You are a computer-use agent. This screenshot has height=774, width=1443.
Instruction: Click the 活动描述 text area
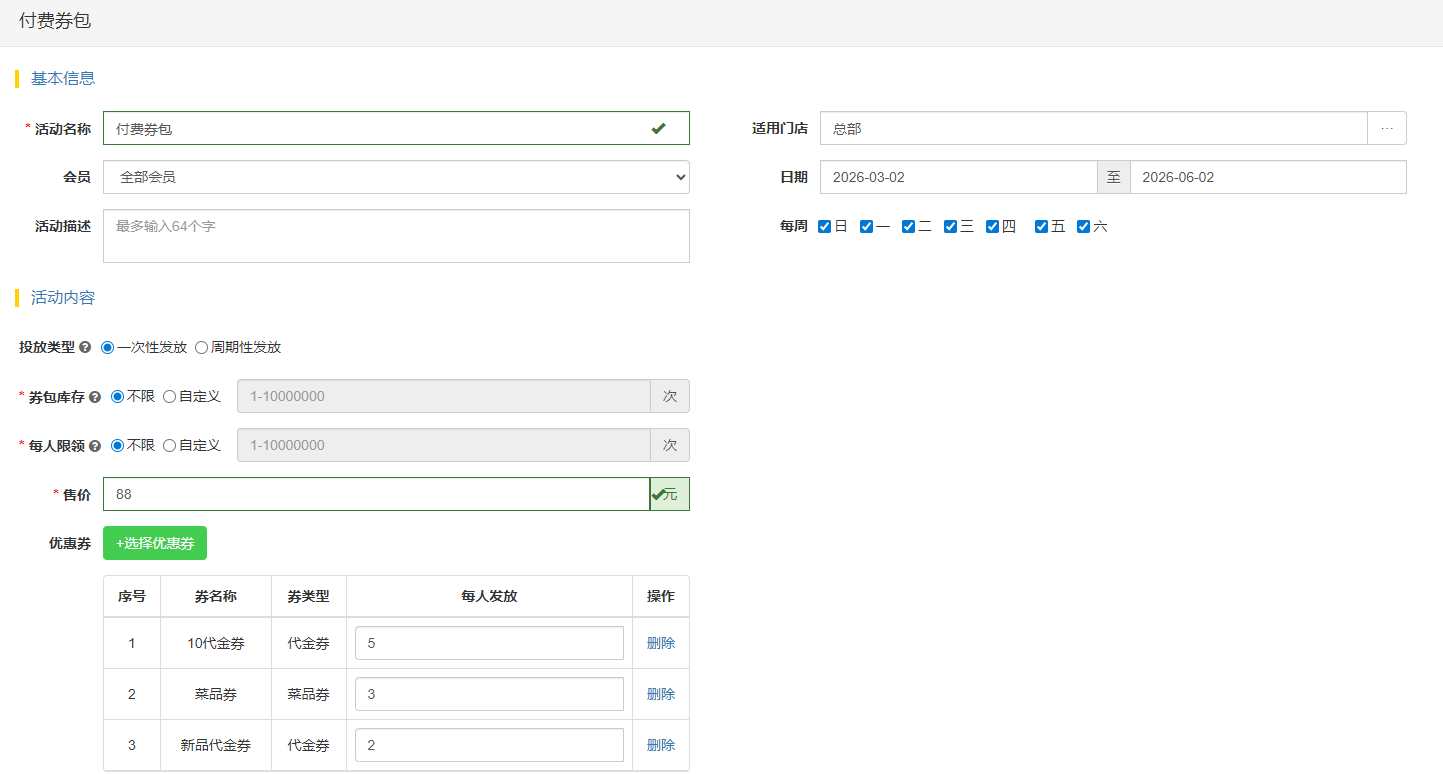[396, 236]
